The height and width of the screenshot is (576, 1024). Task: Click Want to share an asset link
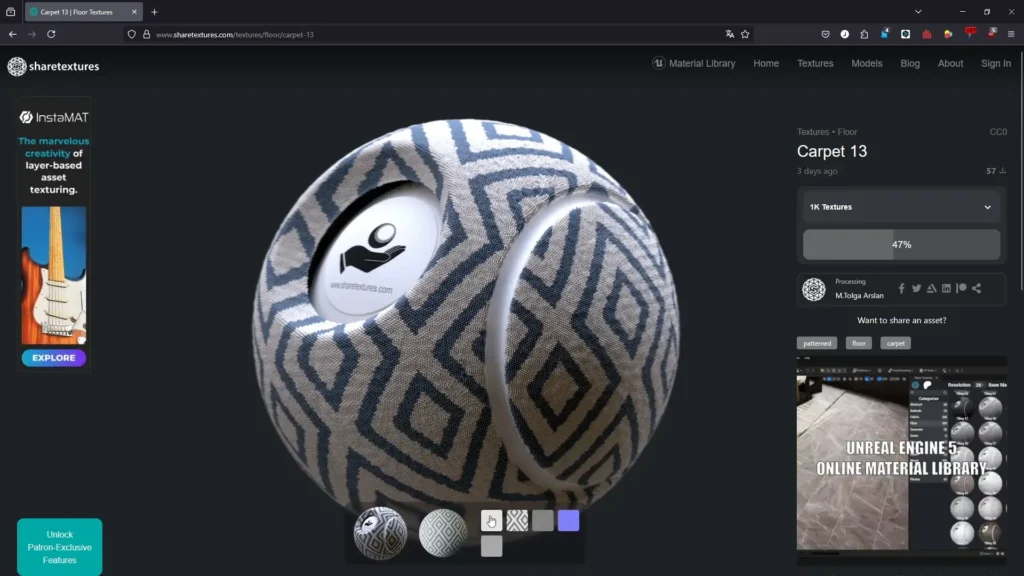901,320
